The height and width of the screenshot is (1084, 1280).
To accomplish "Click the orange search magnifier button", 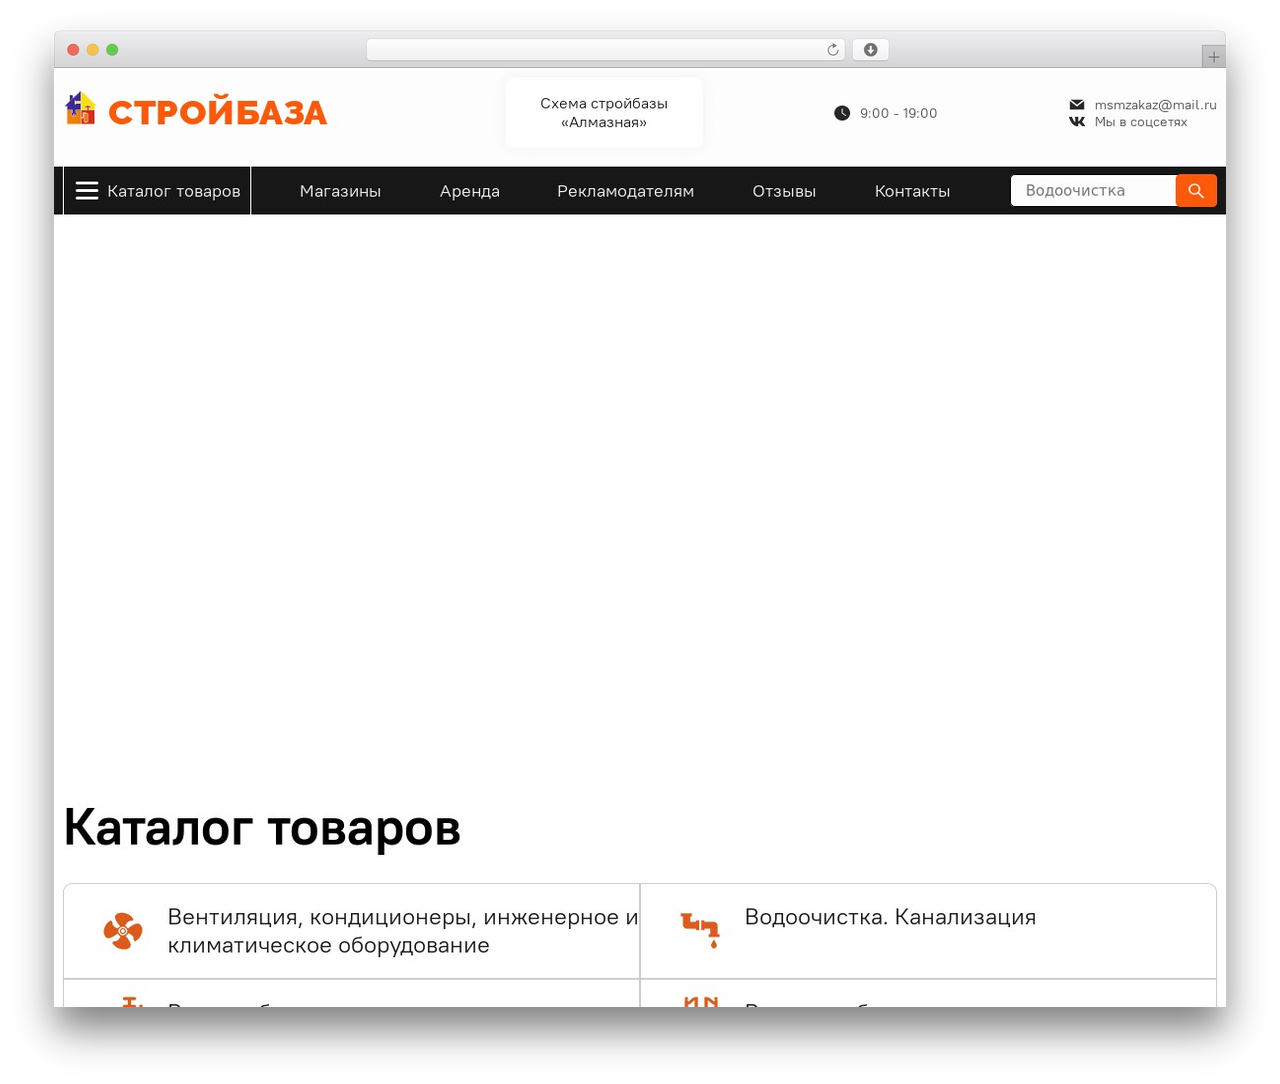I will (1196, 190).
